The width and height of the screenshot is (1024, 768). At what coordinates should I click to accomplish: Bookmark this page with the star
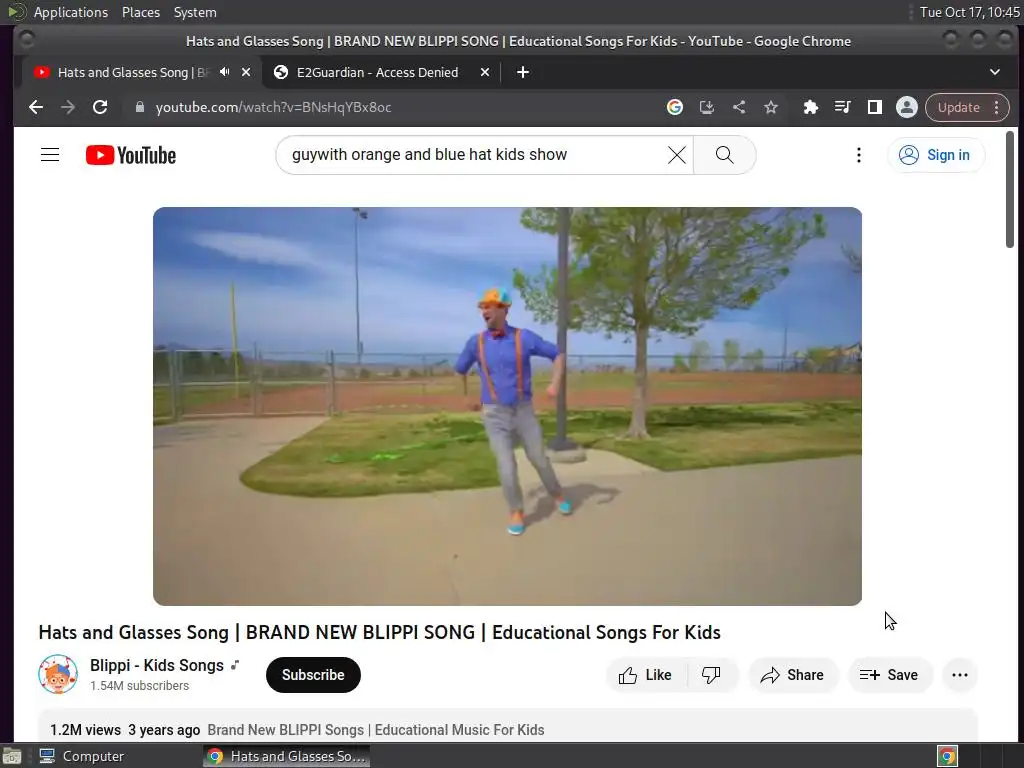click(771, 107)
